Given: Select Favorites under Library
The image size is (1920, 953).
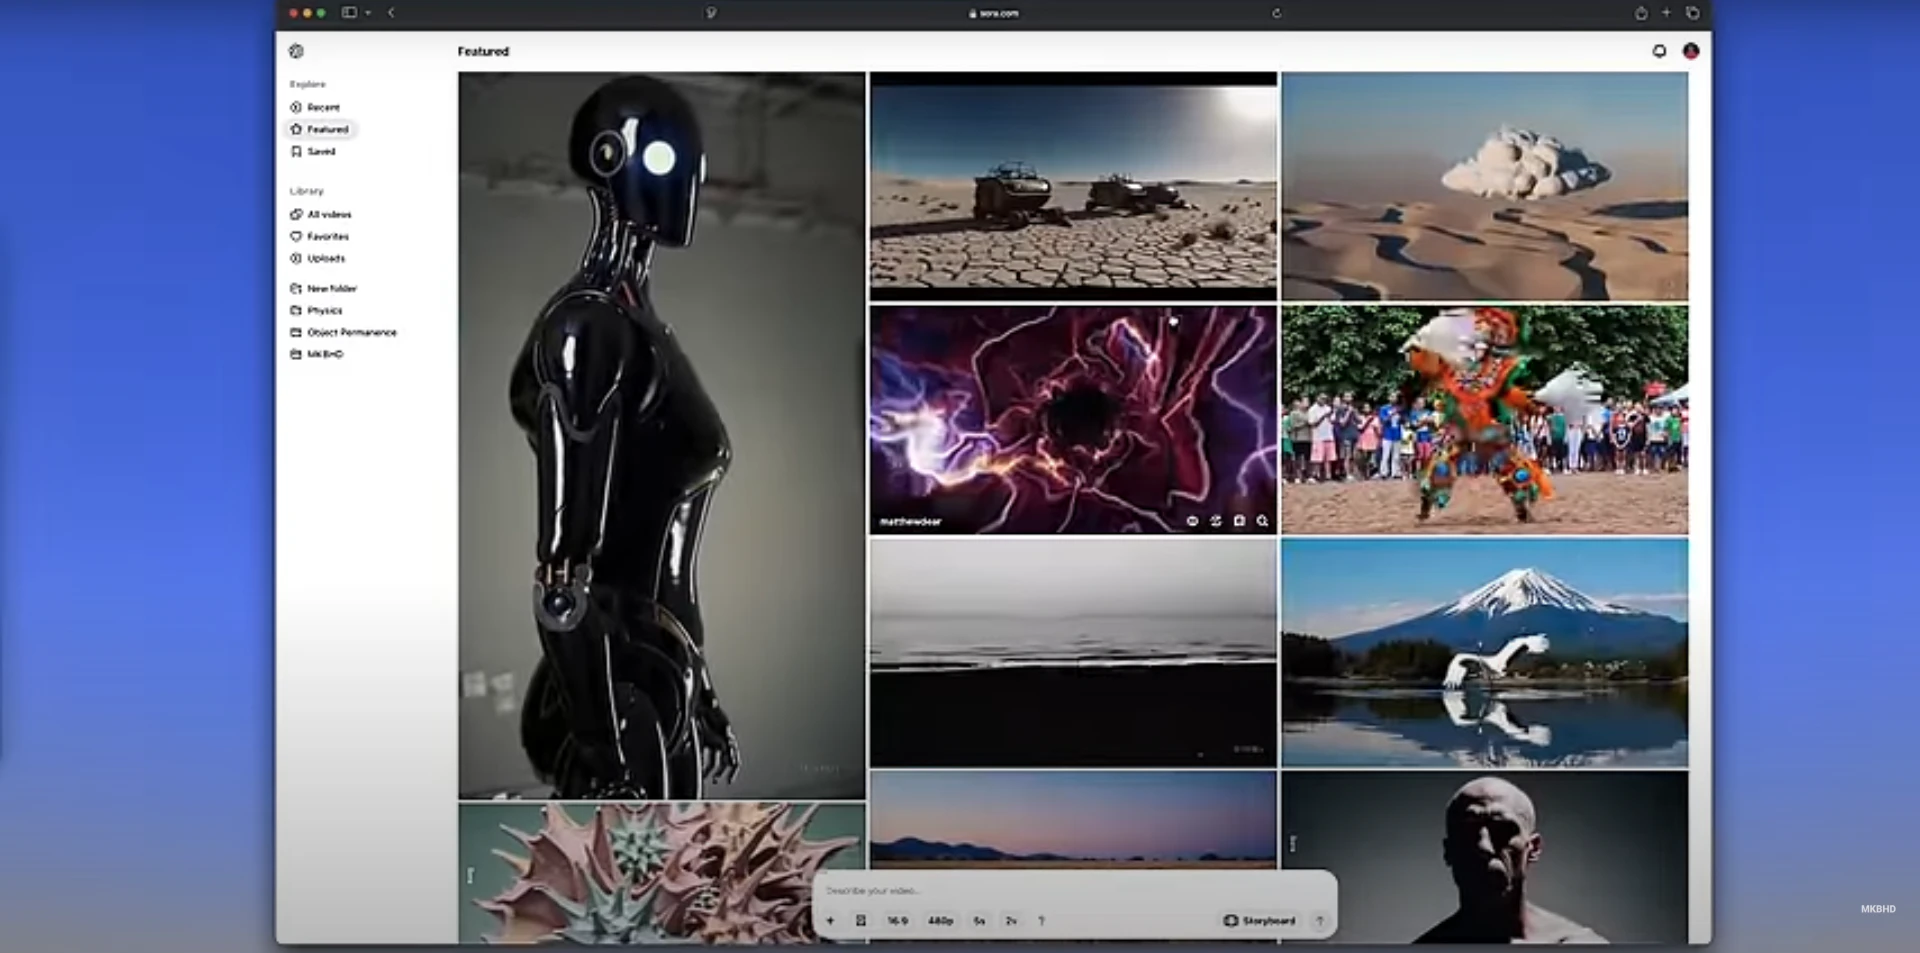Looking at the screenshot, I should pos(328,236).
